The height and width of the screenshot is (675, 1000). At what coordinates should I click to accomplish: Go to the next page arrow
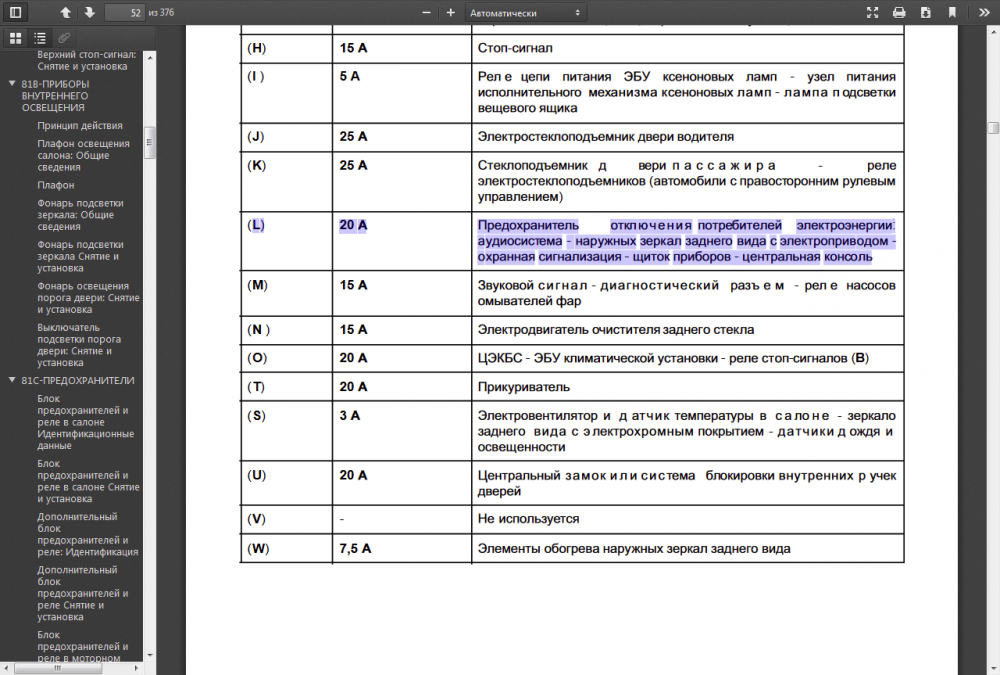(x=89, y=12)
